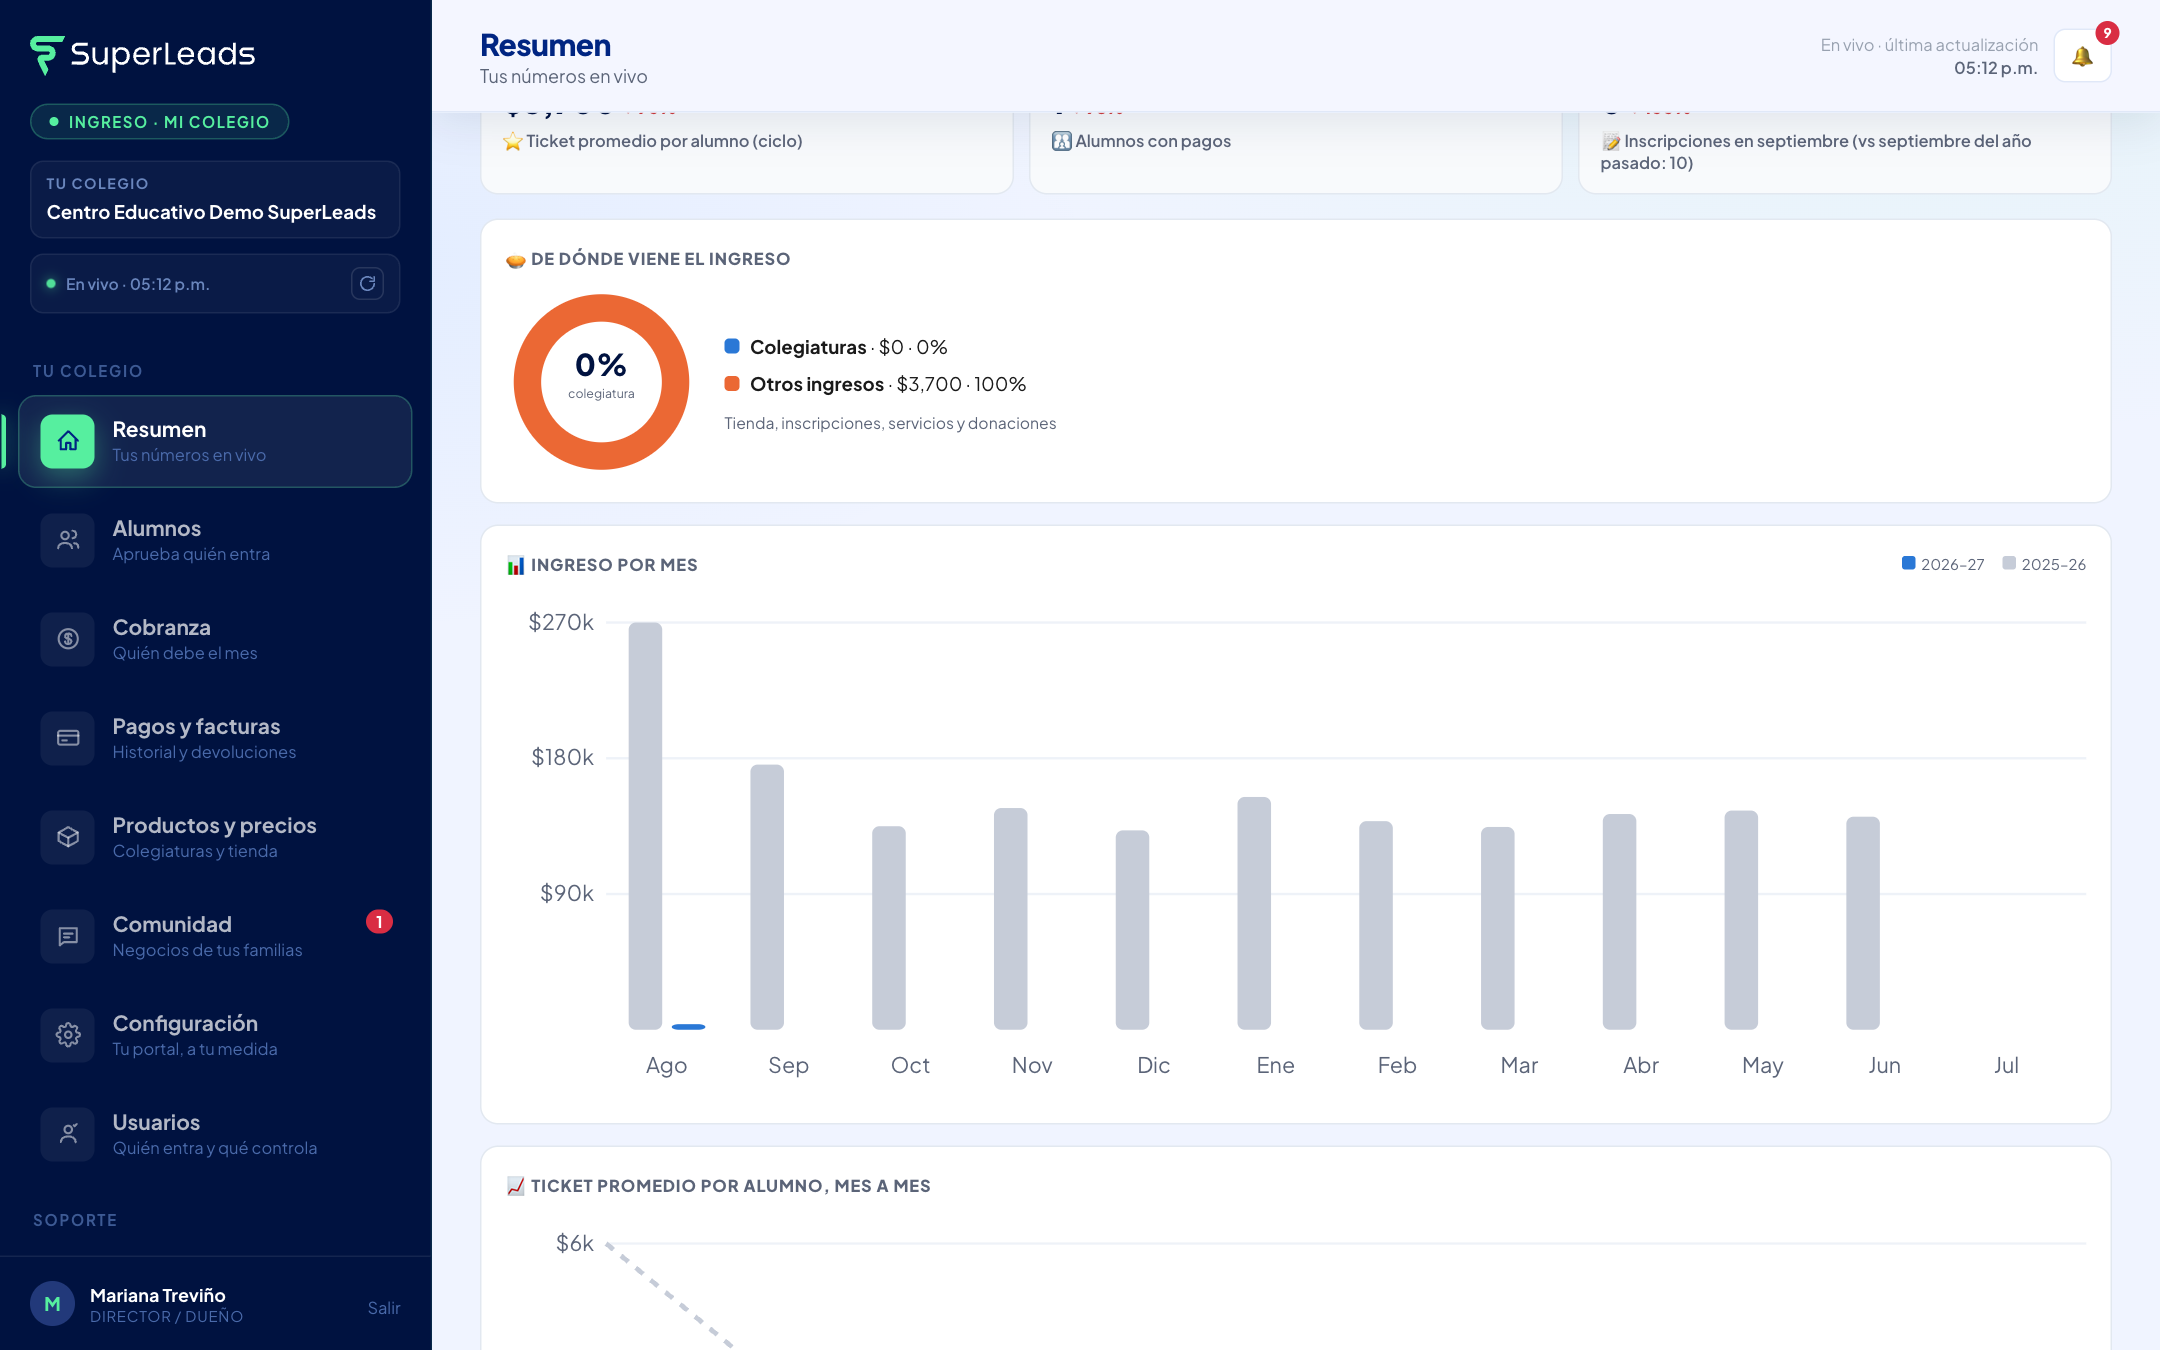The width and height of the screenshot is (2160, 1350).
Task: Click the blue Colegiaturas legend swatch
Action: point(732,346)
